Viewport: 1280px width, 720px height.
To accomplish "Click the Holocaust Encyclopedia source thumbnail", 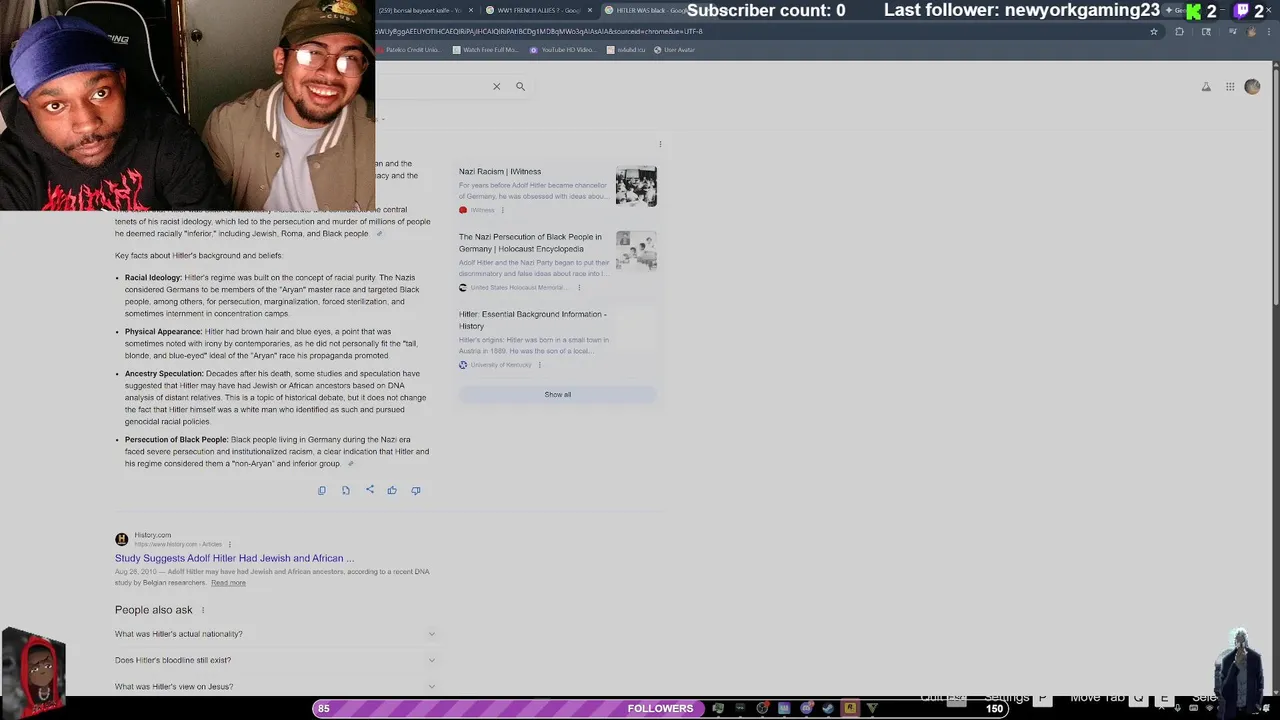I will point(636,251).
